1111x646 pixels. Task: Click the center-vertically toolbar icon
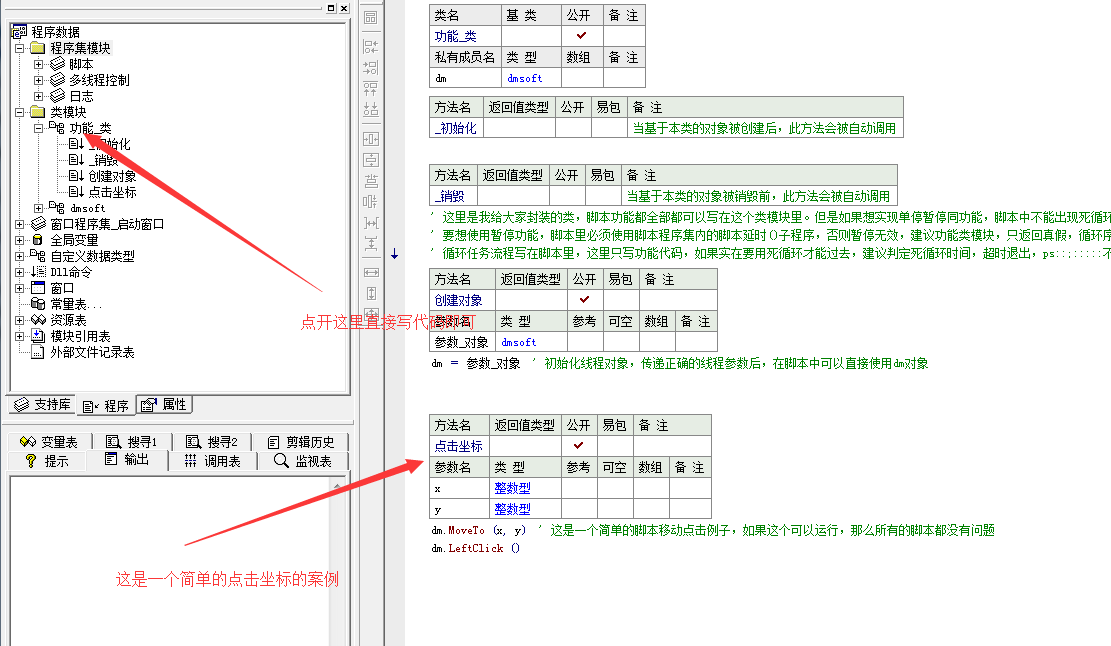[371, 160]
